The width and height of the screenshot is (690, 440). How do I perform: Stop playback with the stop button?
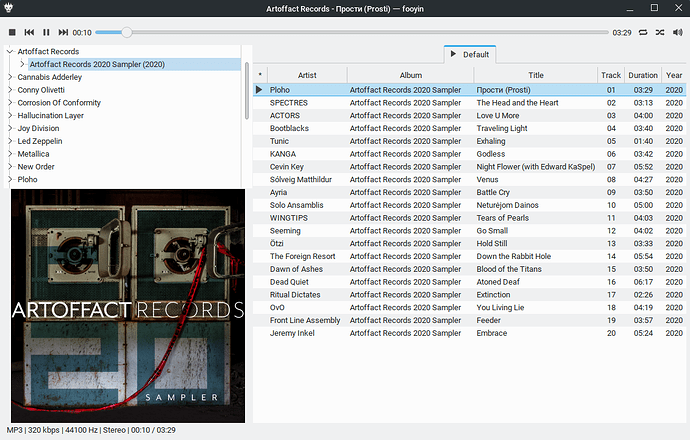tap(12, 33)
